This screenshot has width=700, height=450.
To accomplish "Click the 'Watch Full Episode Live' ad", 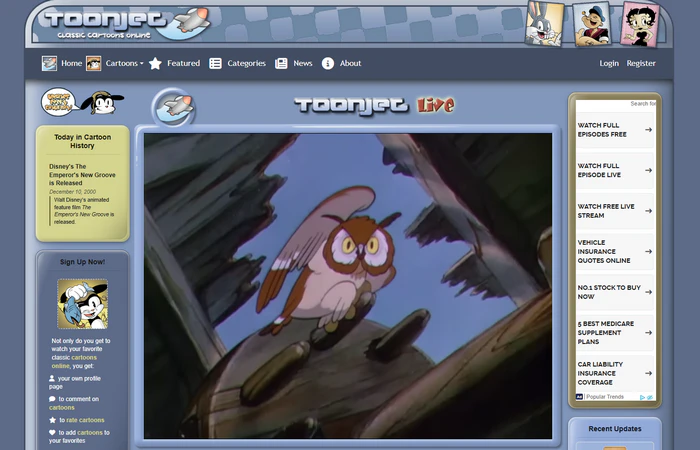I will click(615, 171).
